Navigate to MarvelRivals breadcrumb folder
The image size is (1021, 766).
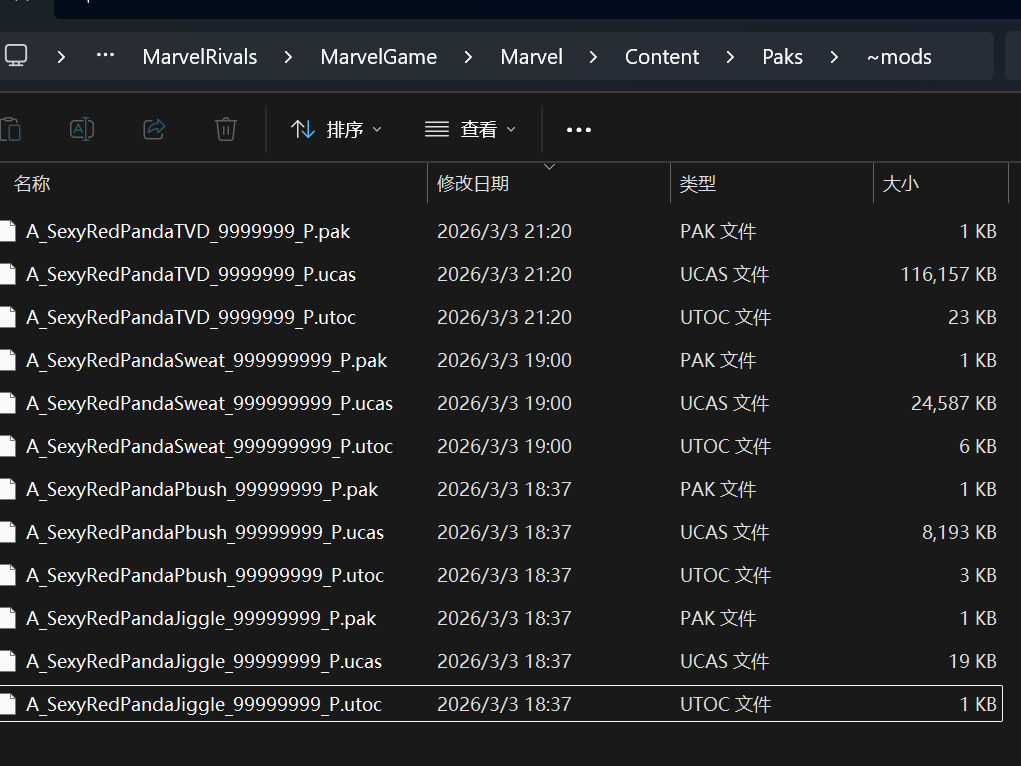click(x=200, y=57)
